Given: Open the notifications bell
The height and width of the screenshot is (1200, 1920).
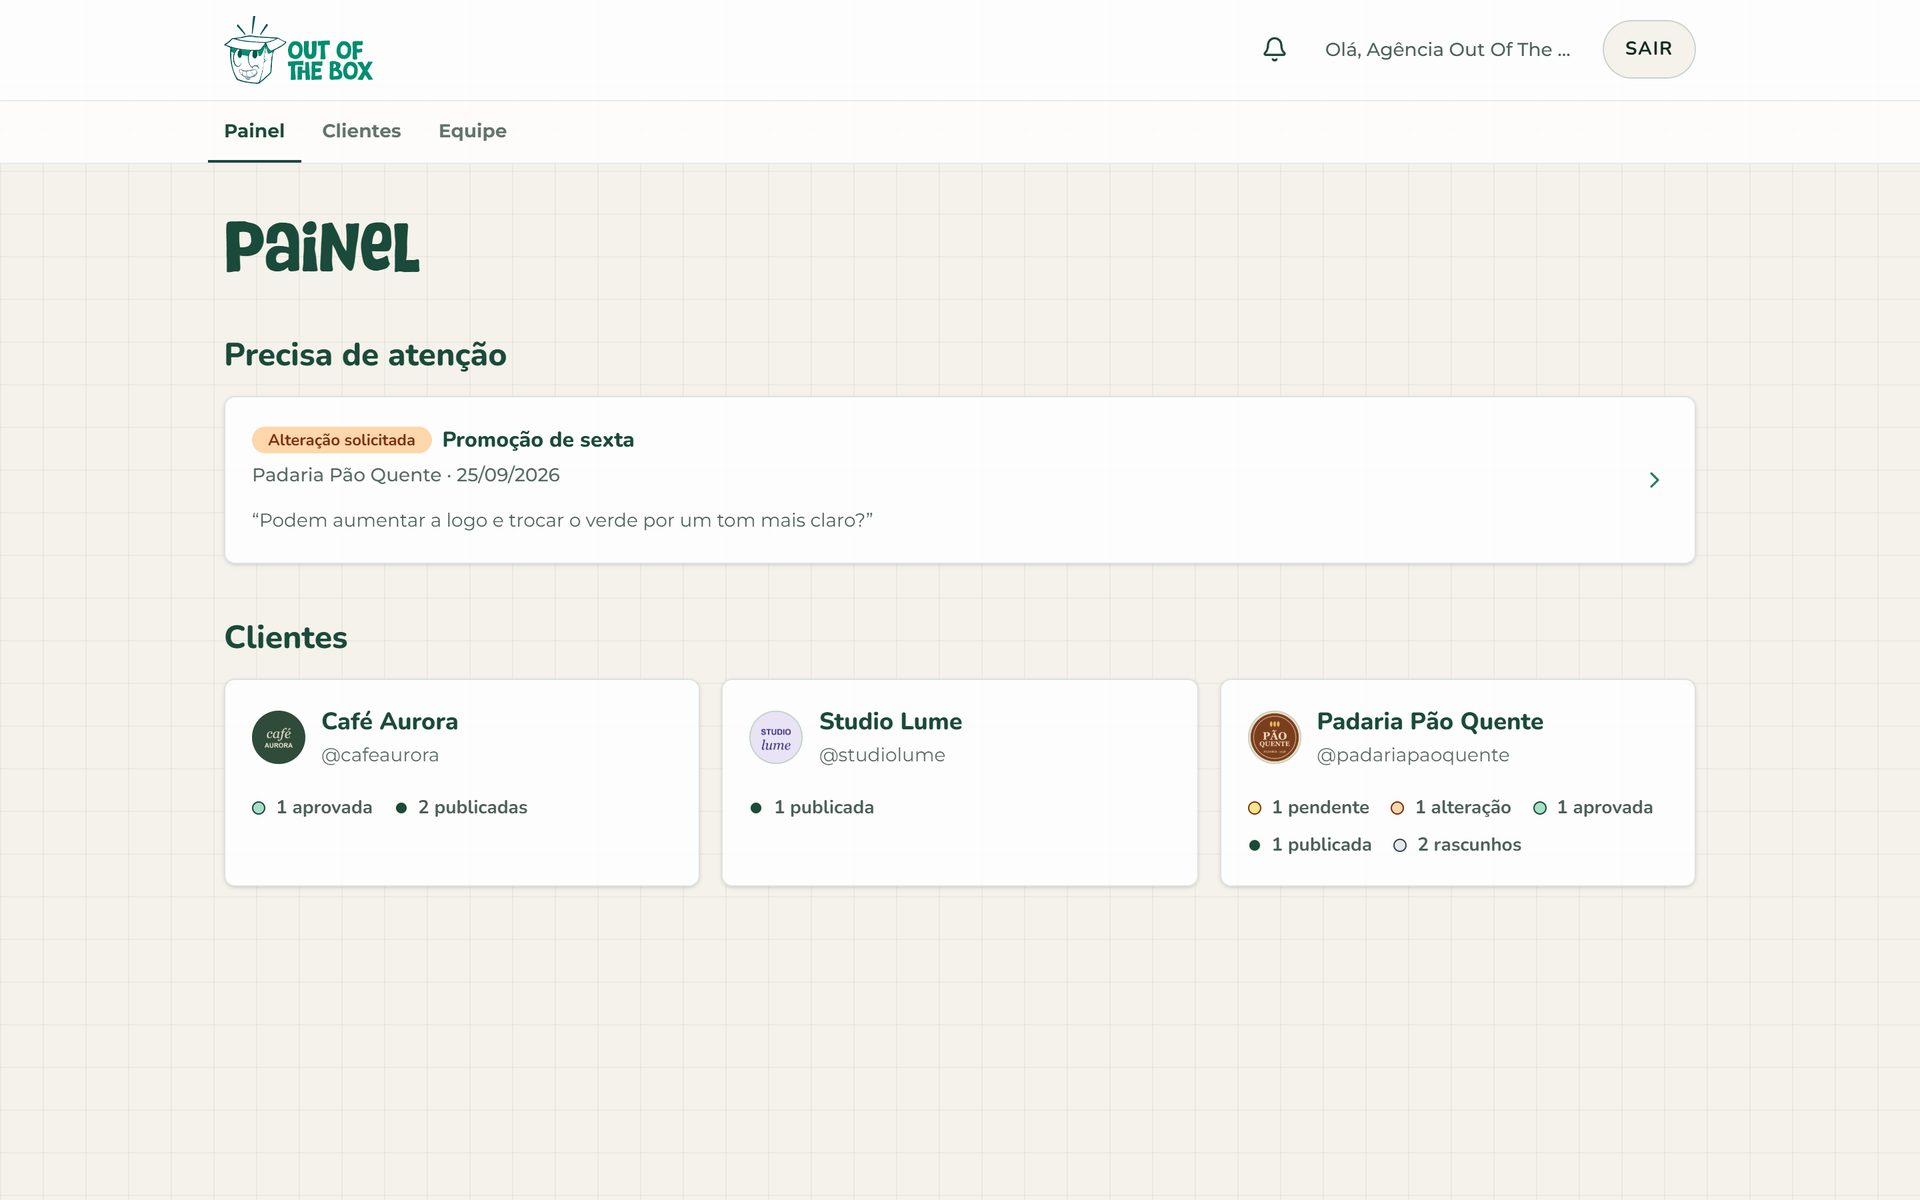Looking at the screenshot, I should [1274, 49].
